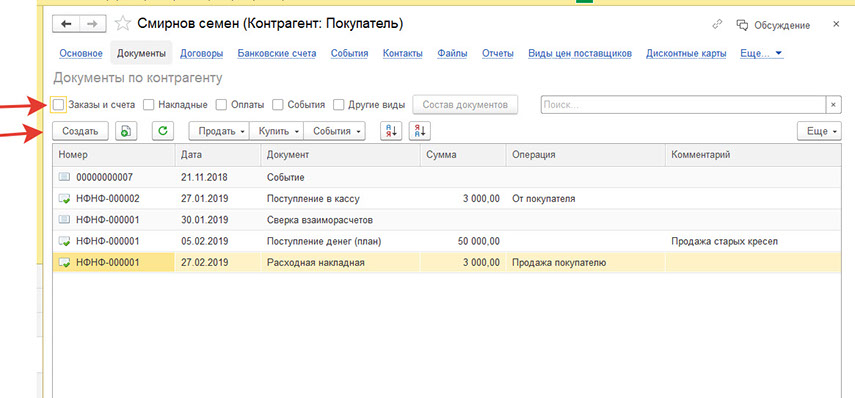Image resolution: width=855 pixels, height=398 pixels.
Task: Click the copy document icon next to Создать
Action: coord(126,131)
